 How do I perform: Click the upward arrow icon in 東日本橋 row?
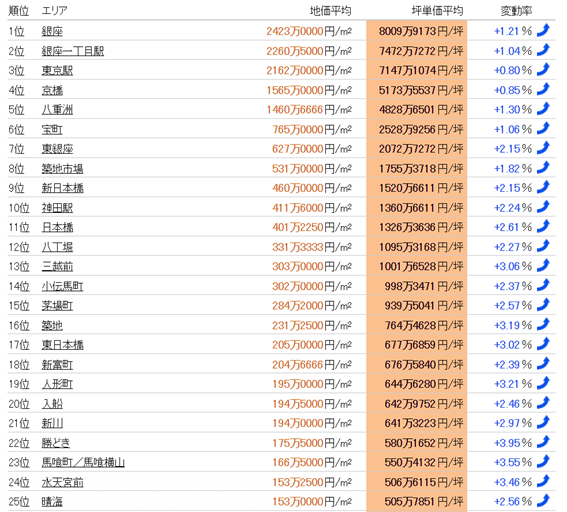tap(543, 344)
